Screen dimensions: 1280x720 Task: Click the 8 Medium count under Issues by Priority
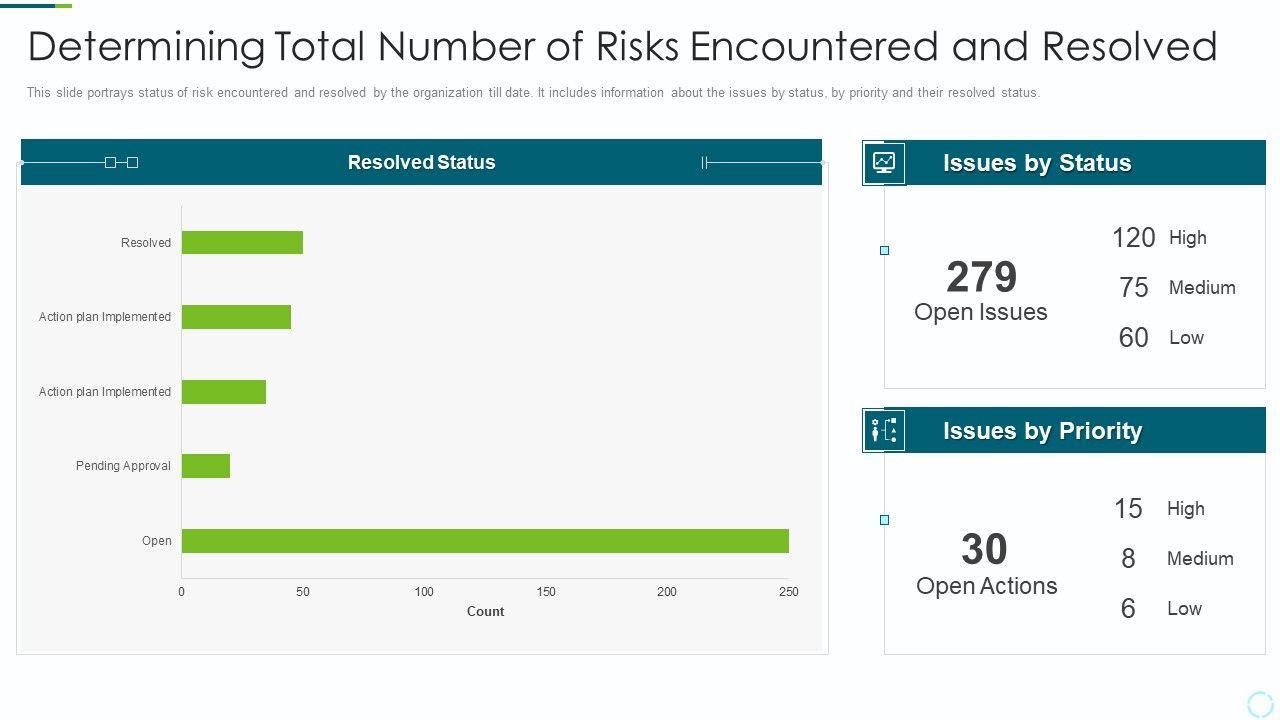(x=1128, y=559)
